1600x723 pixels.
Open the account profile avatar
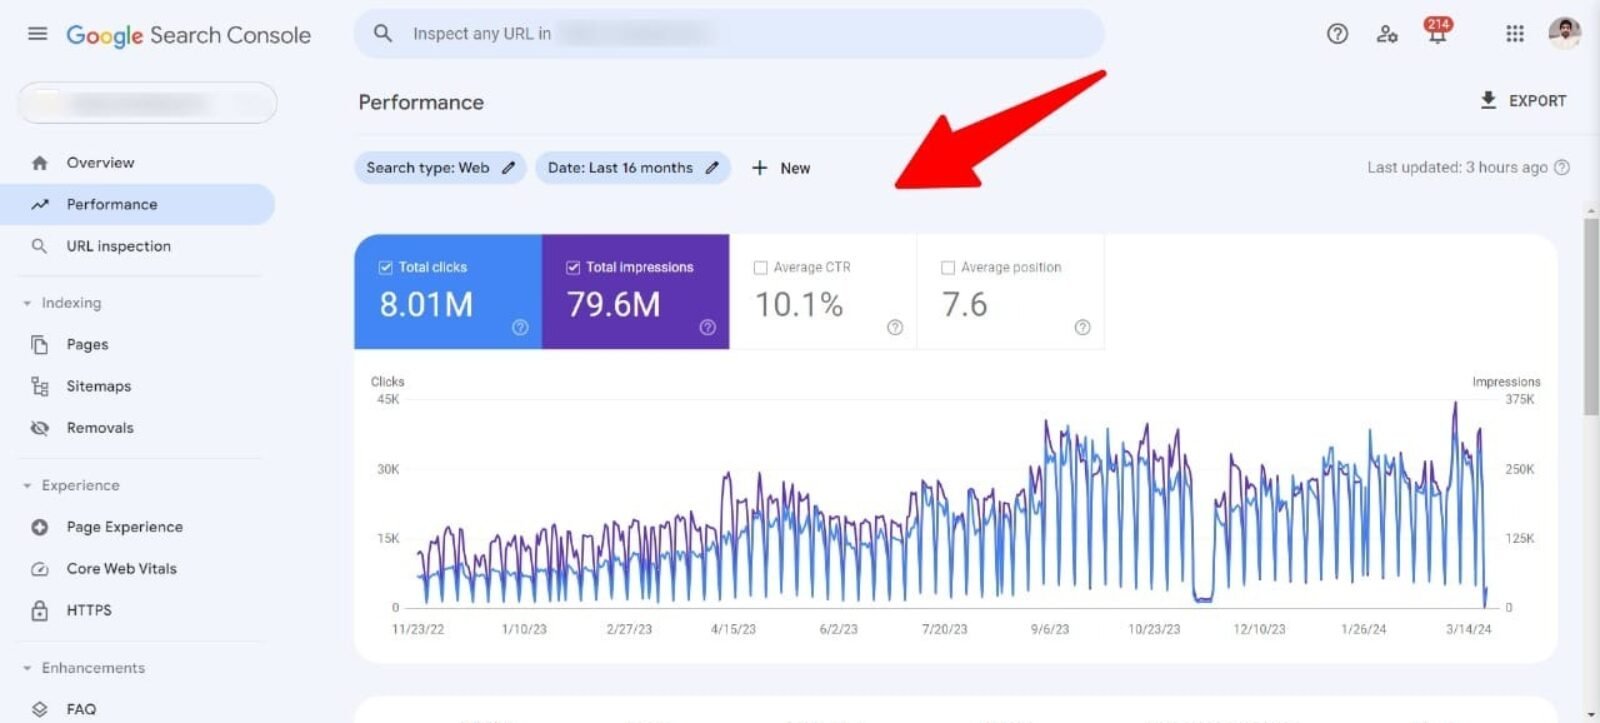point(1565,33)
